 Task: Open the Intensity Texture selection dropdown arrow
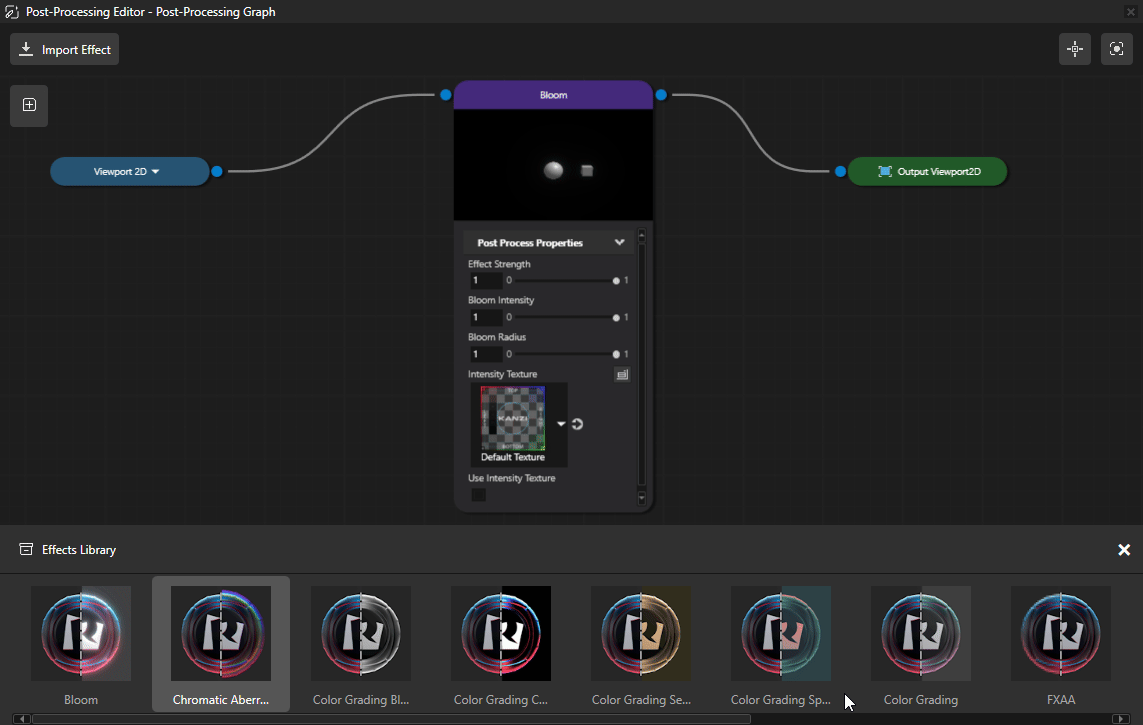pyautogui.click(x=561, y=424)
